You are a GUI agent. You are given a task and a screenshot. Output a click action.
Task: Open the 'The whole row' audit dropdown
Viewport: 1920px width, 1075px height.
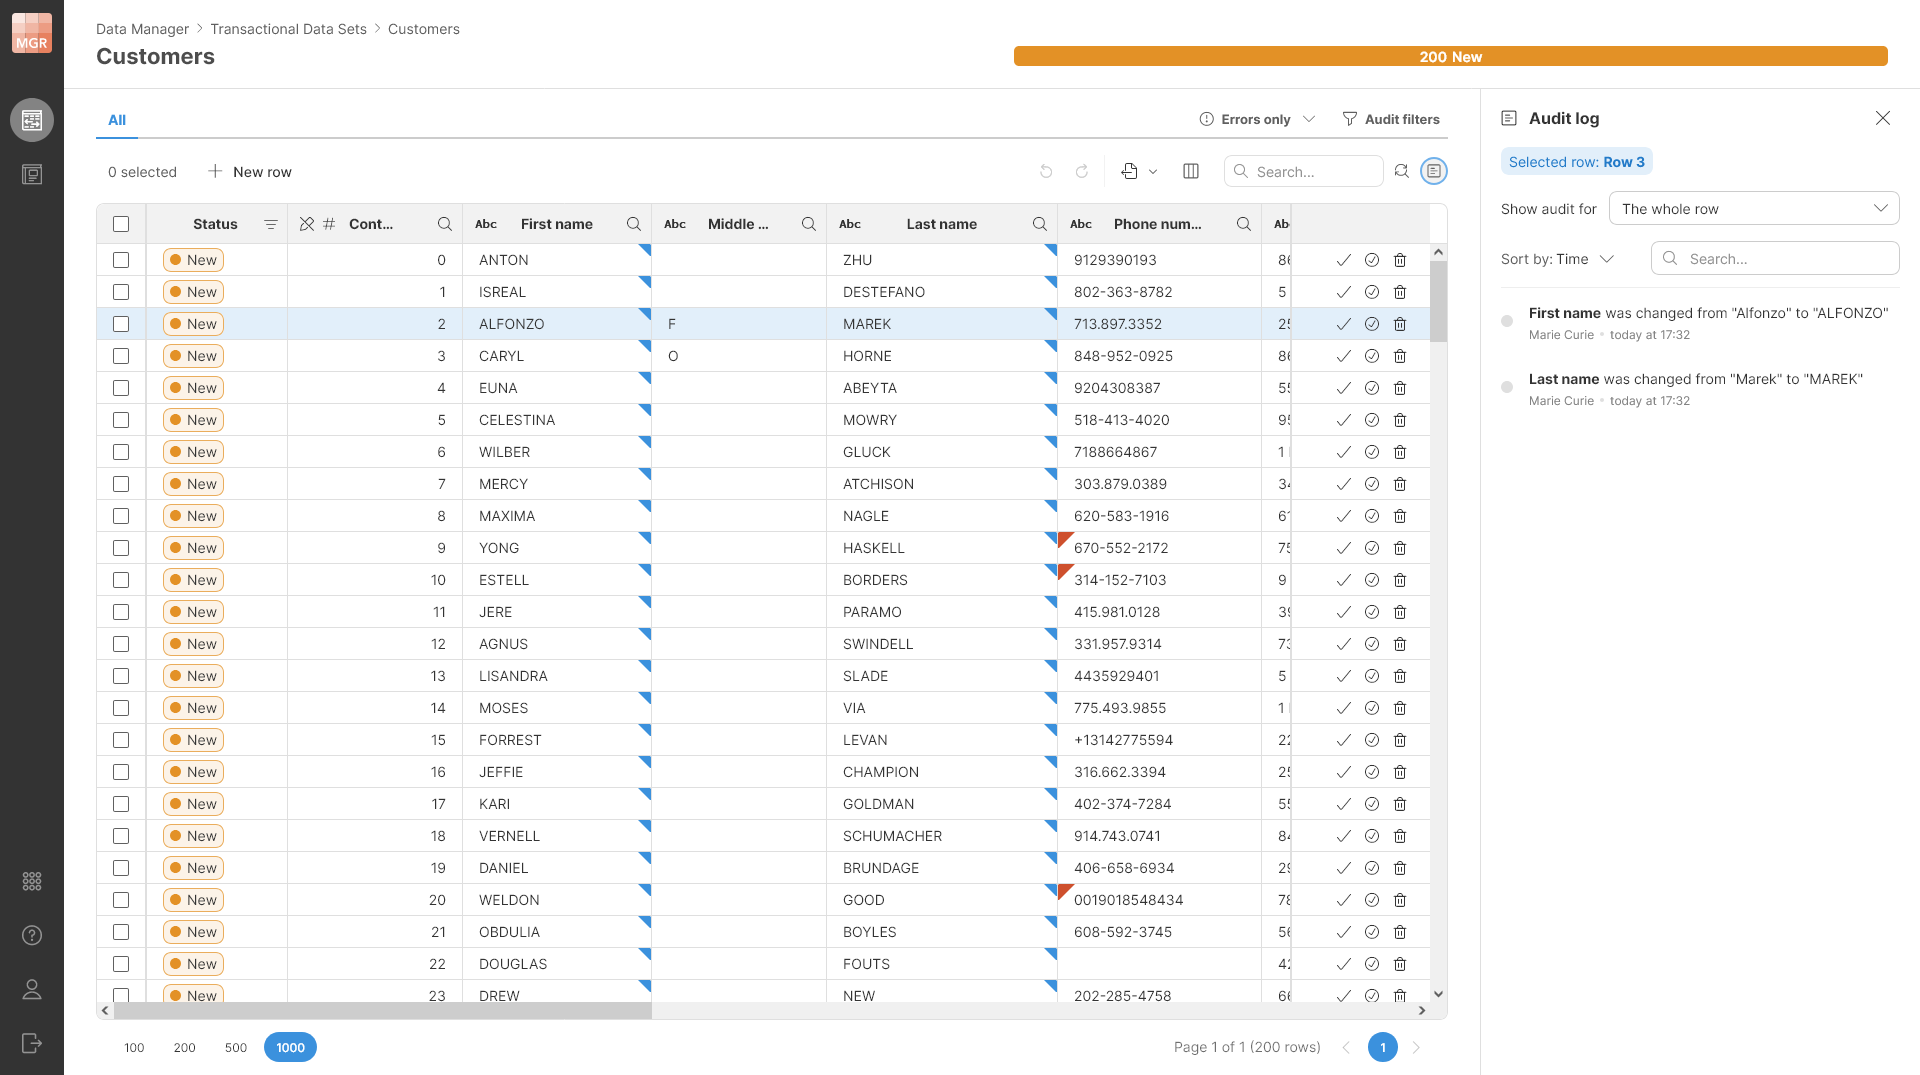(x=1754, y=208)
